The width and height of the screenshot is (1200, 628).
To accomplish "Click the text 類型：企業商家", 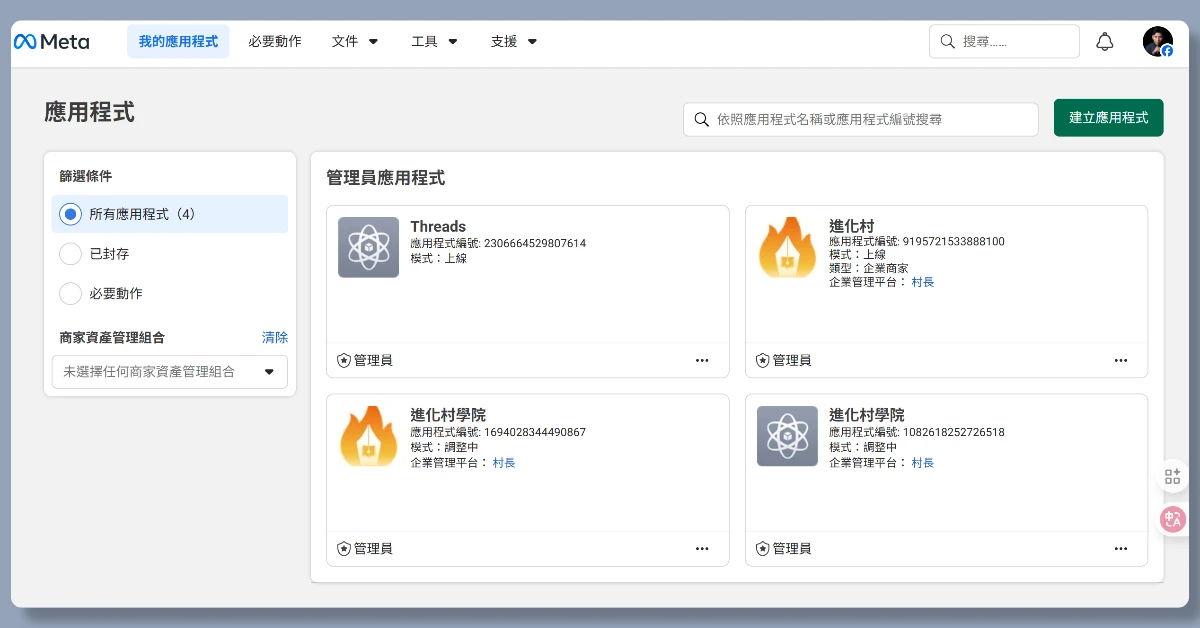I will 869,269.
